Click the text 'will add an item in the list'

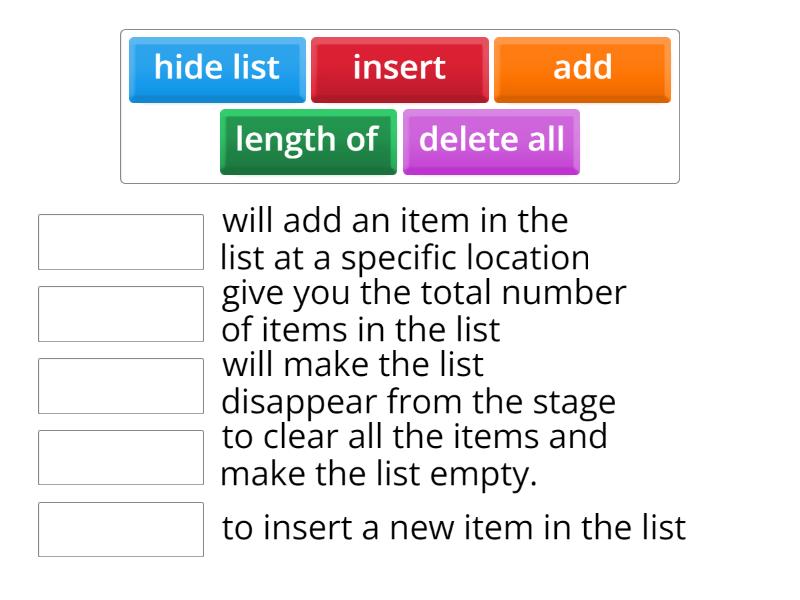pyautogui.click(x=400, y=238)
